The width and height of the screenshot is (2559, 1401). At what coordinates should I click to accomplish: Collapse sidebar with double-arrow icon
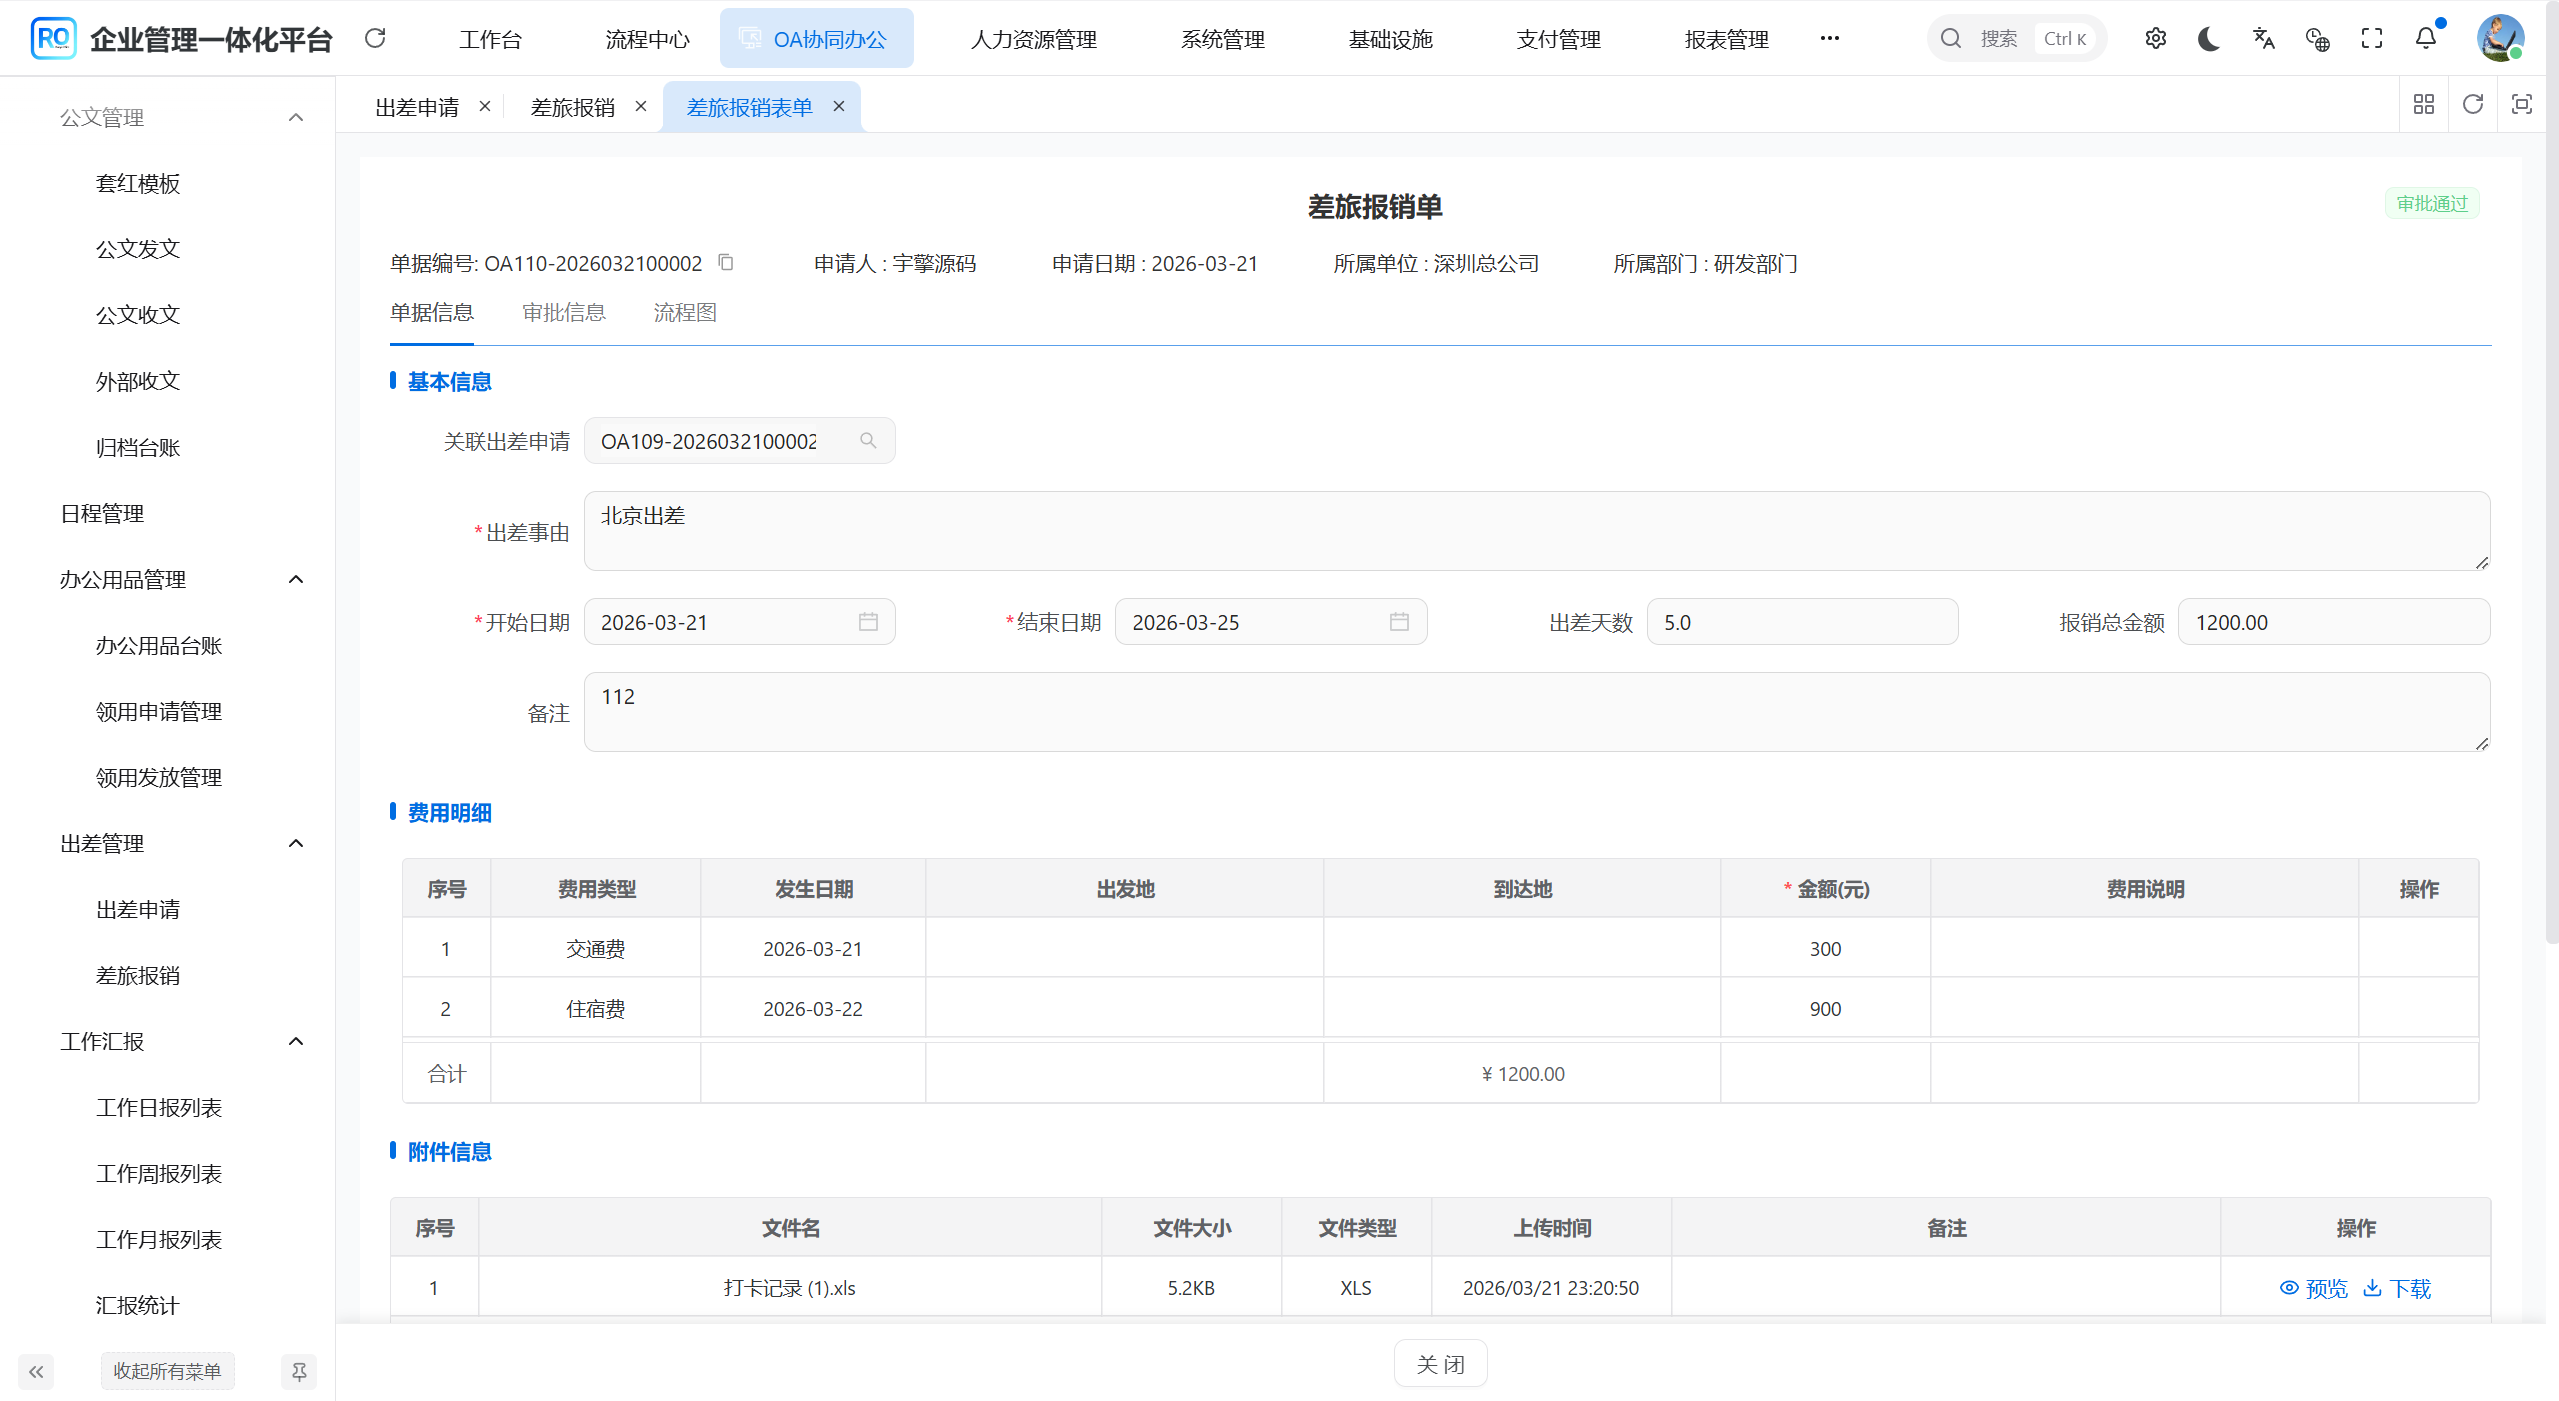click(36, 1371)
